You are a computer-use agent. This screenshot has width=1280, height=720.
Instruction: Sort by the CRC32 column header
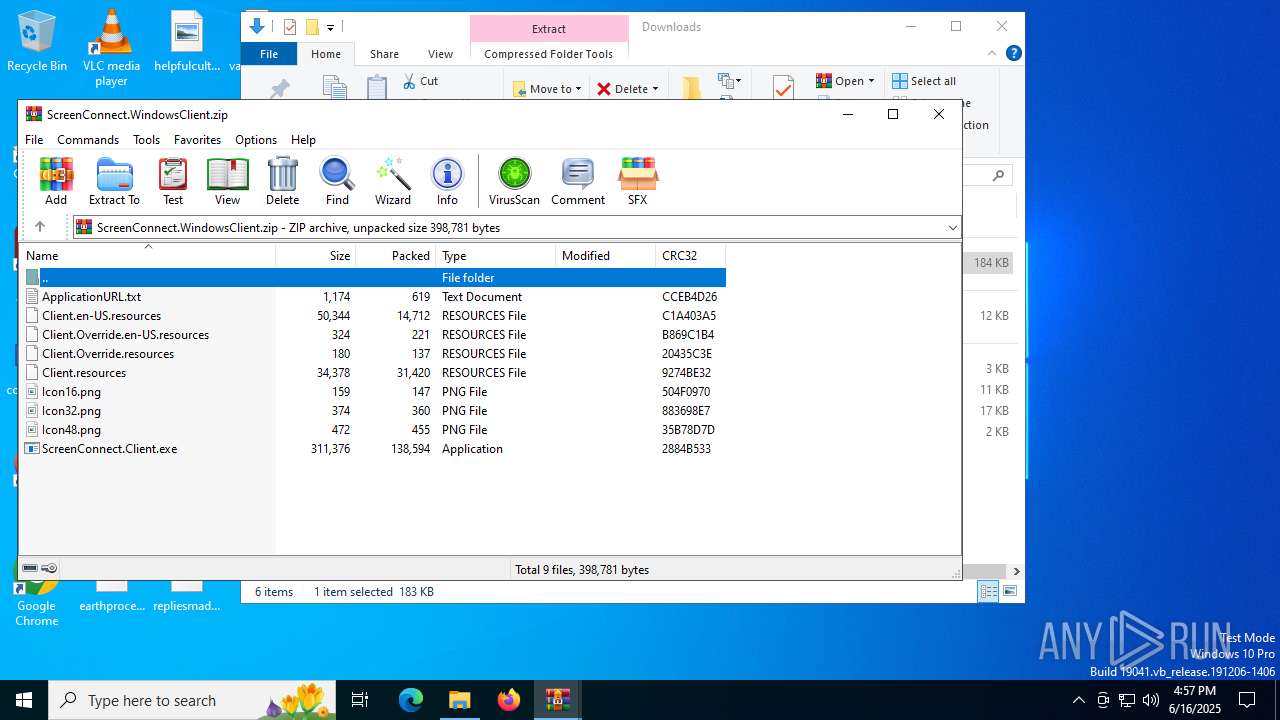pyautogui.click(x=691, y=256)
